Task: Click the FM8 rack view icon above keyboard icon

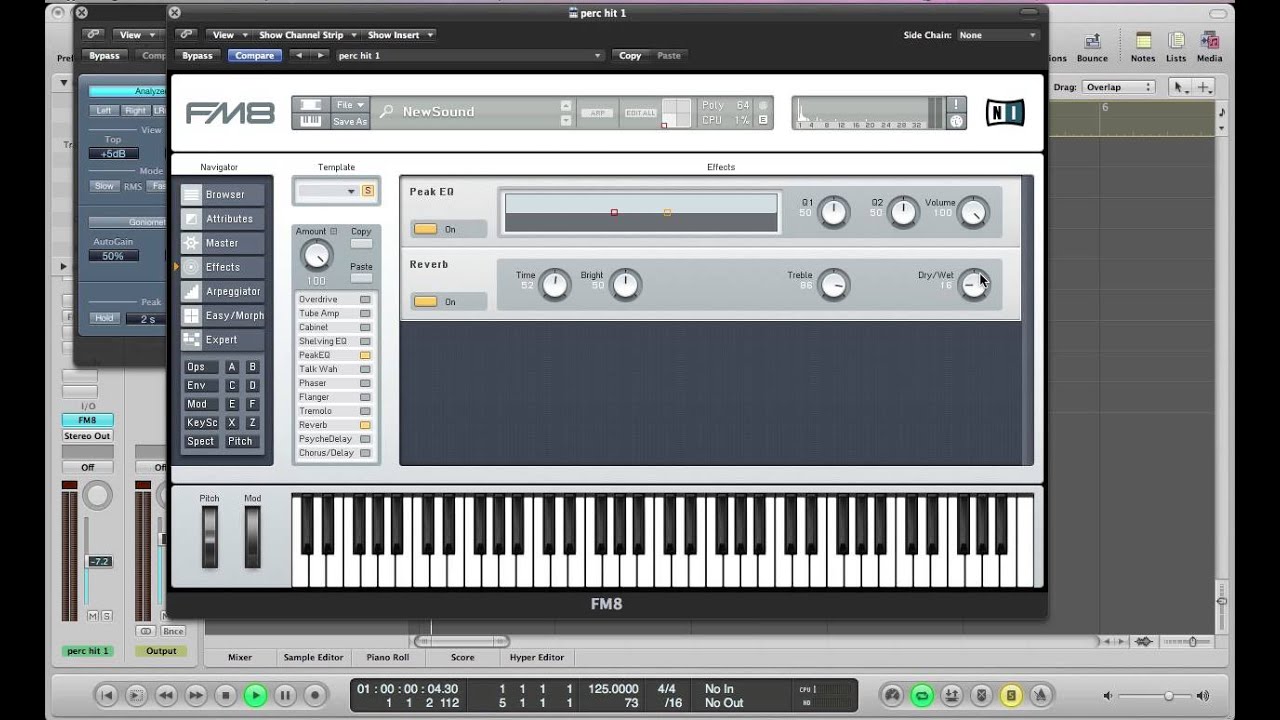Action: (x=311, y=105)
